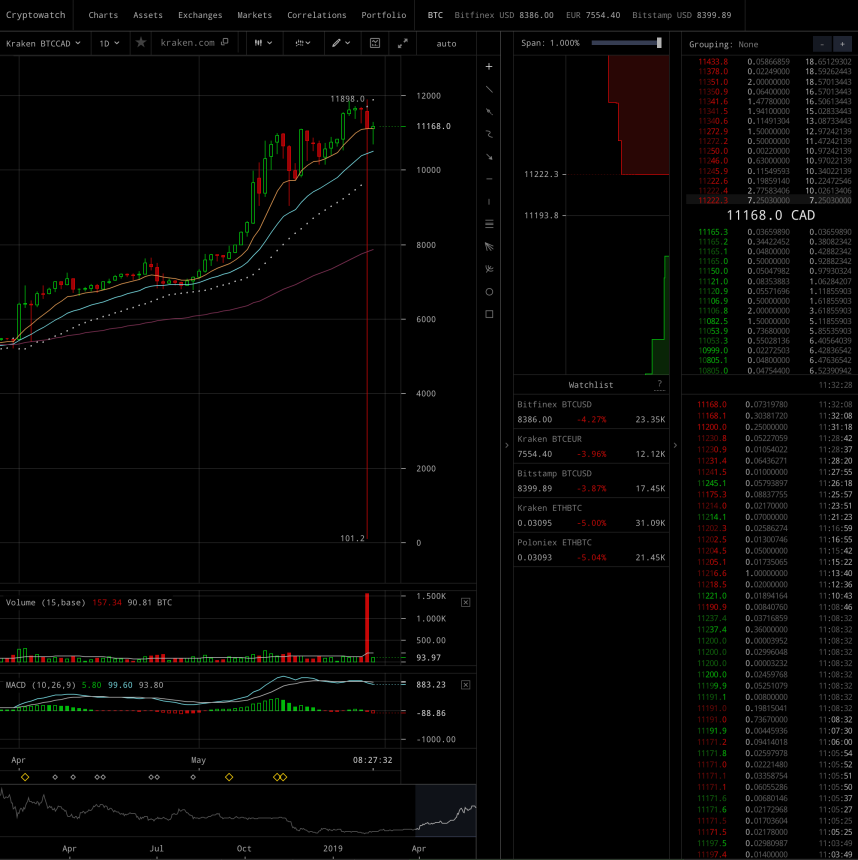Expand the candlestick chart type dropdown
This screenshot has width=858, height=860.
(x=263, y=43)
